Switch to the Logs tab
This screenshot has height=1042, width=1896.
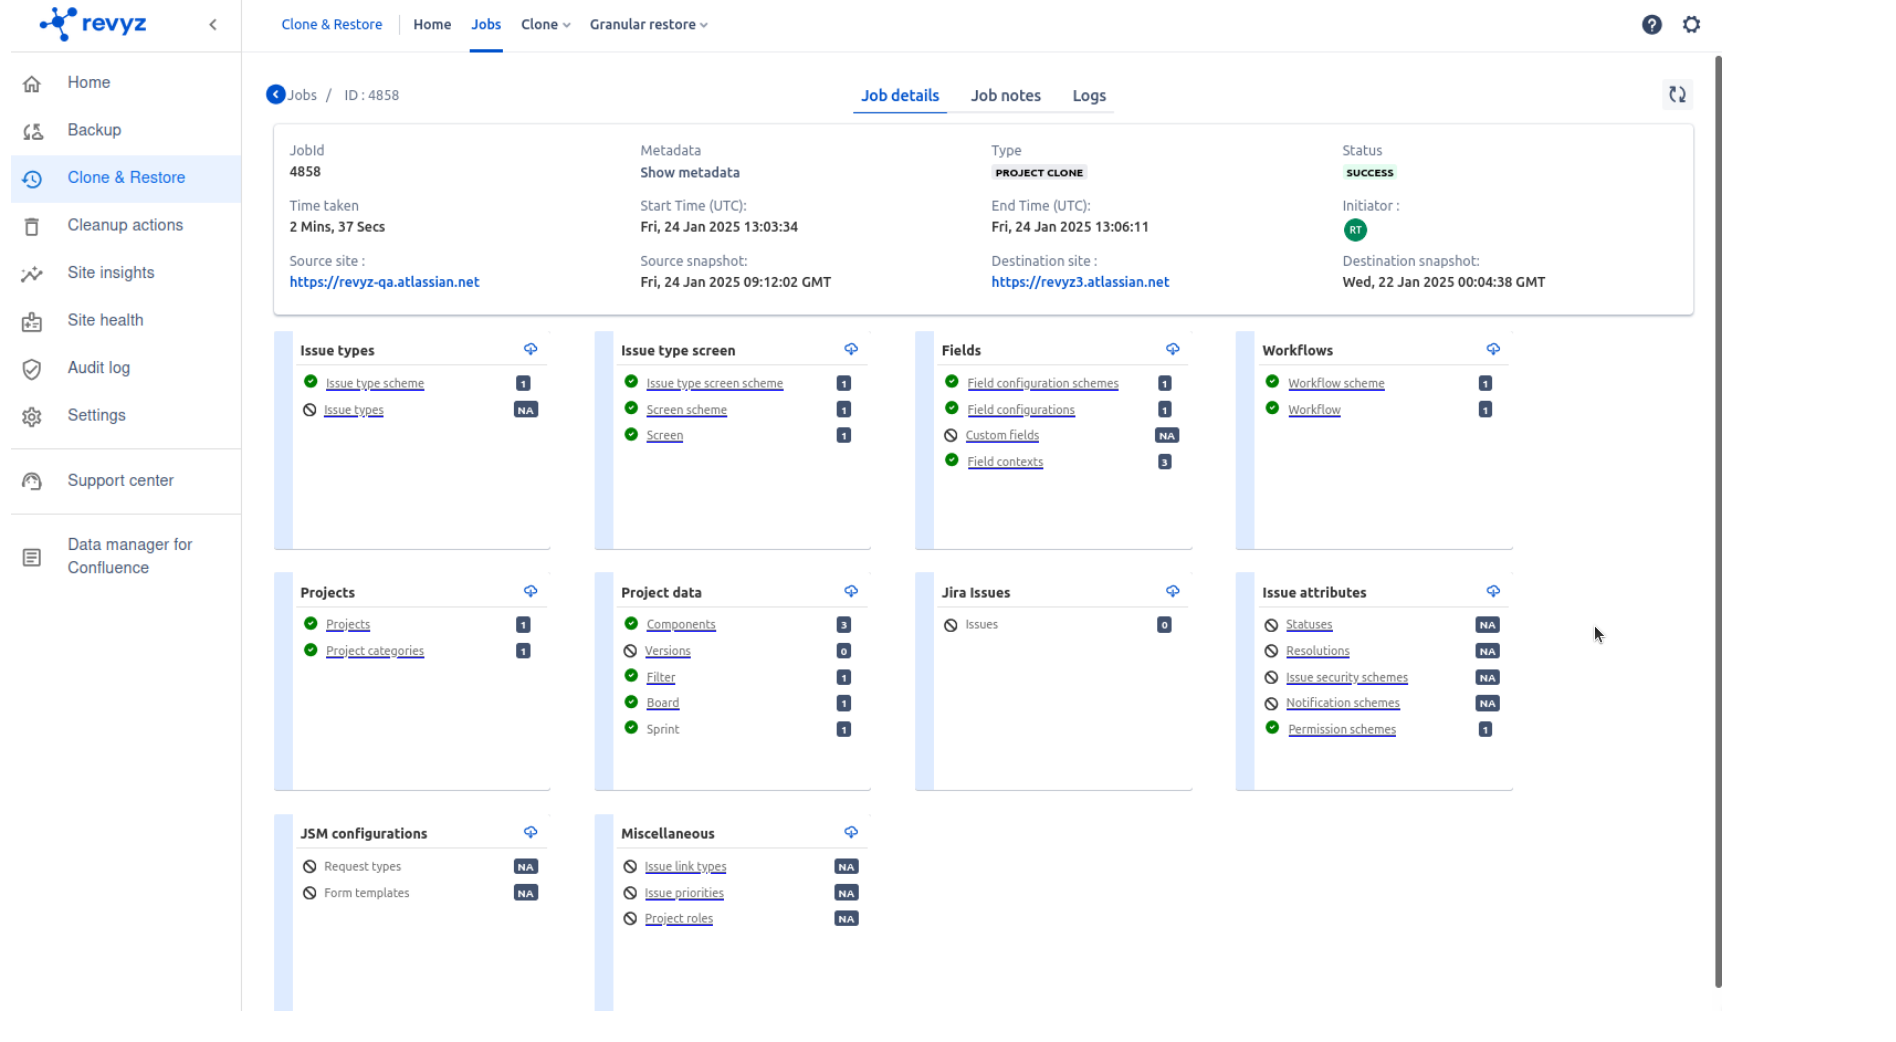[x=1088, y=96]
